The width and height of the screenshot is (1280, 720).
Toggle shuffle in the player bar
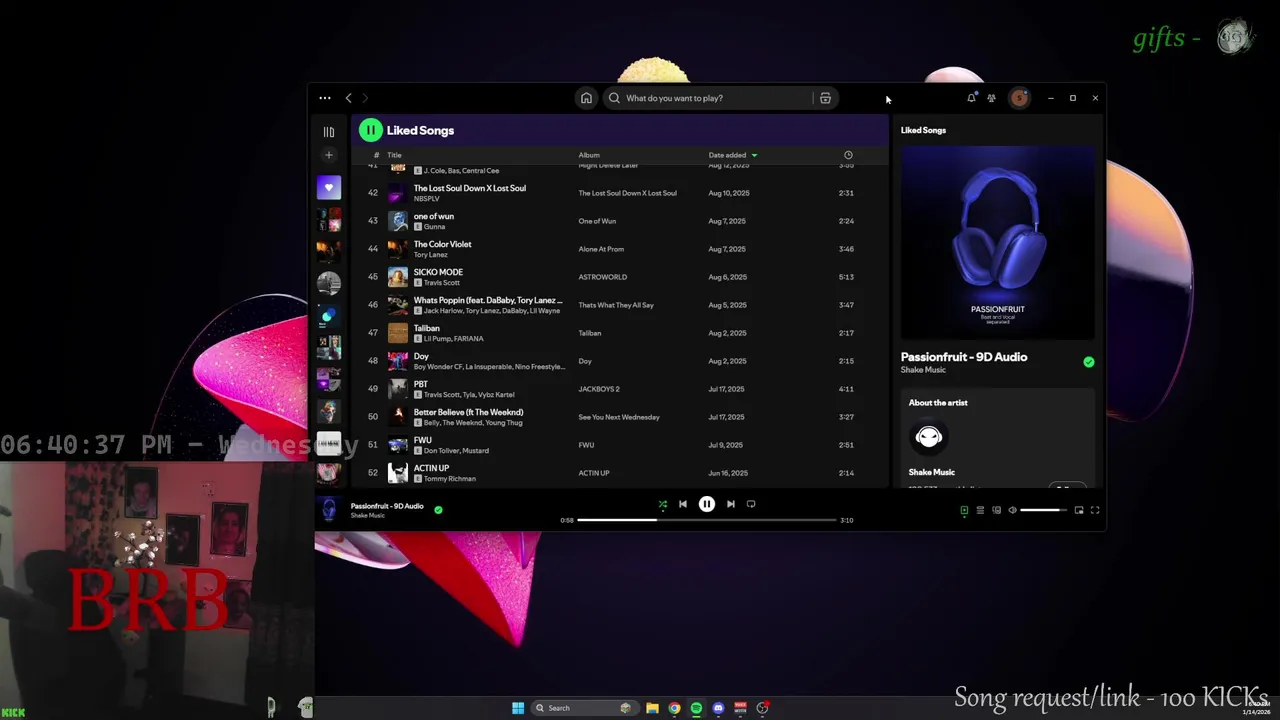pos(662,505)
